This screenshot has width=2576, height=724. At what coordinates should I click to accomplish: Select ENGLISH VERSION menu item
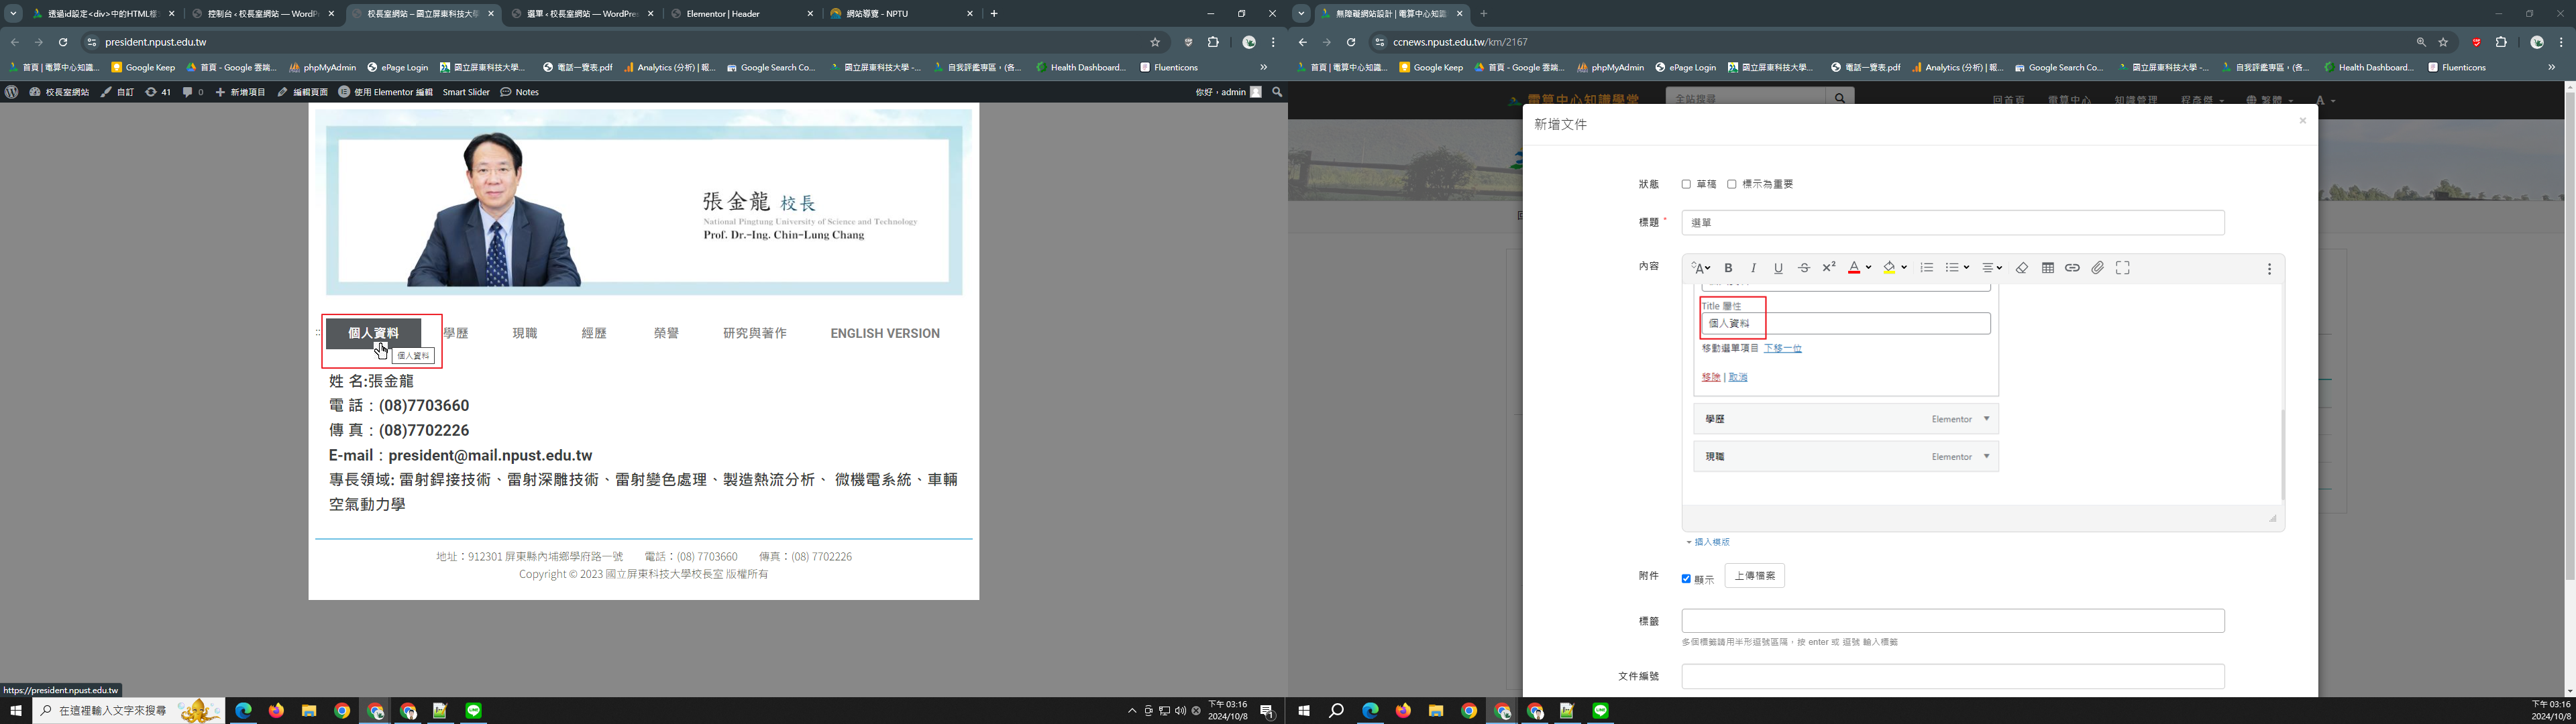pyautogui.click(x=884, y=334)
